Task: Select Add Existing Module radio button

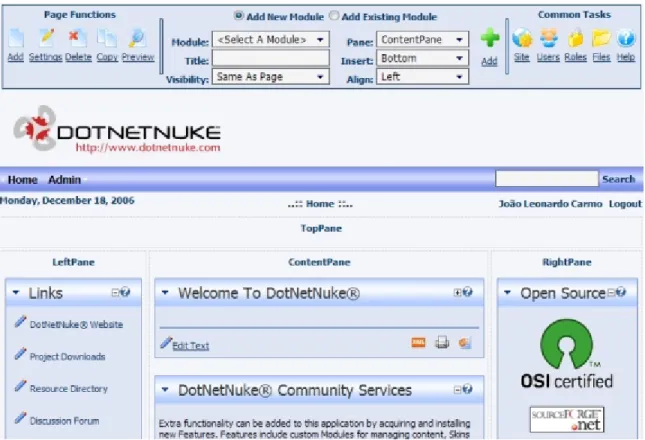Action: click(x=334, y=16)
